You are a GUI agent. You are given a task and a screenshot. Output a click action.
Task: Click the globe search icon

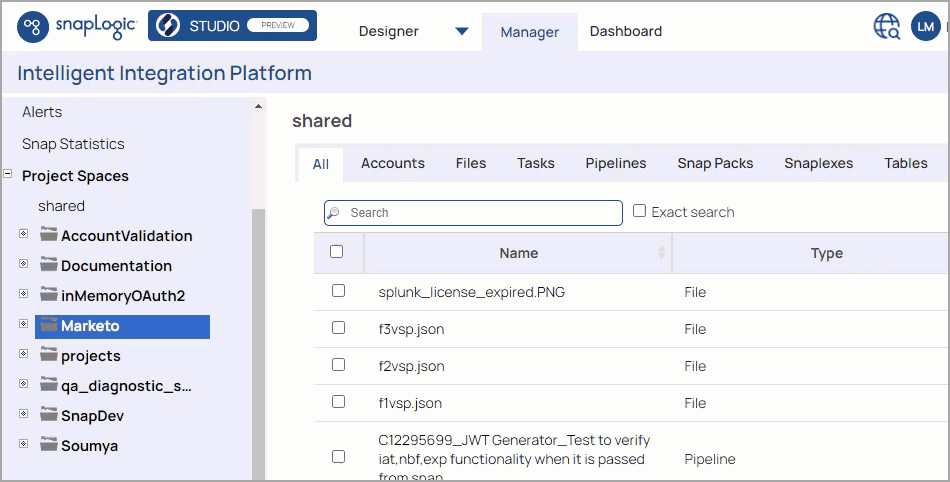(x=886, y=27)
